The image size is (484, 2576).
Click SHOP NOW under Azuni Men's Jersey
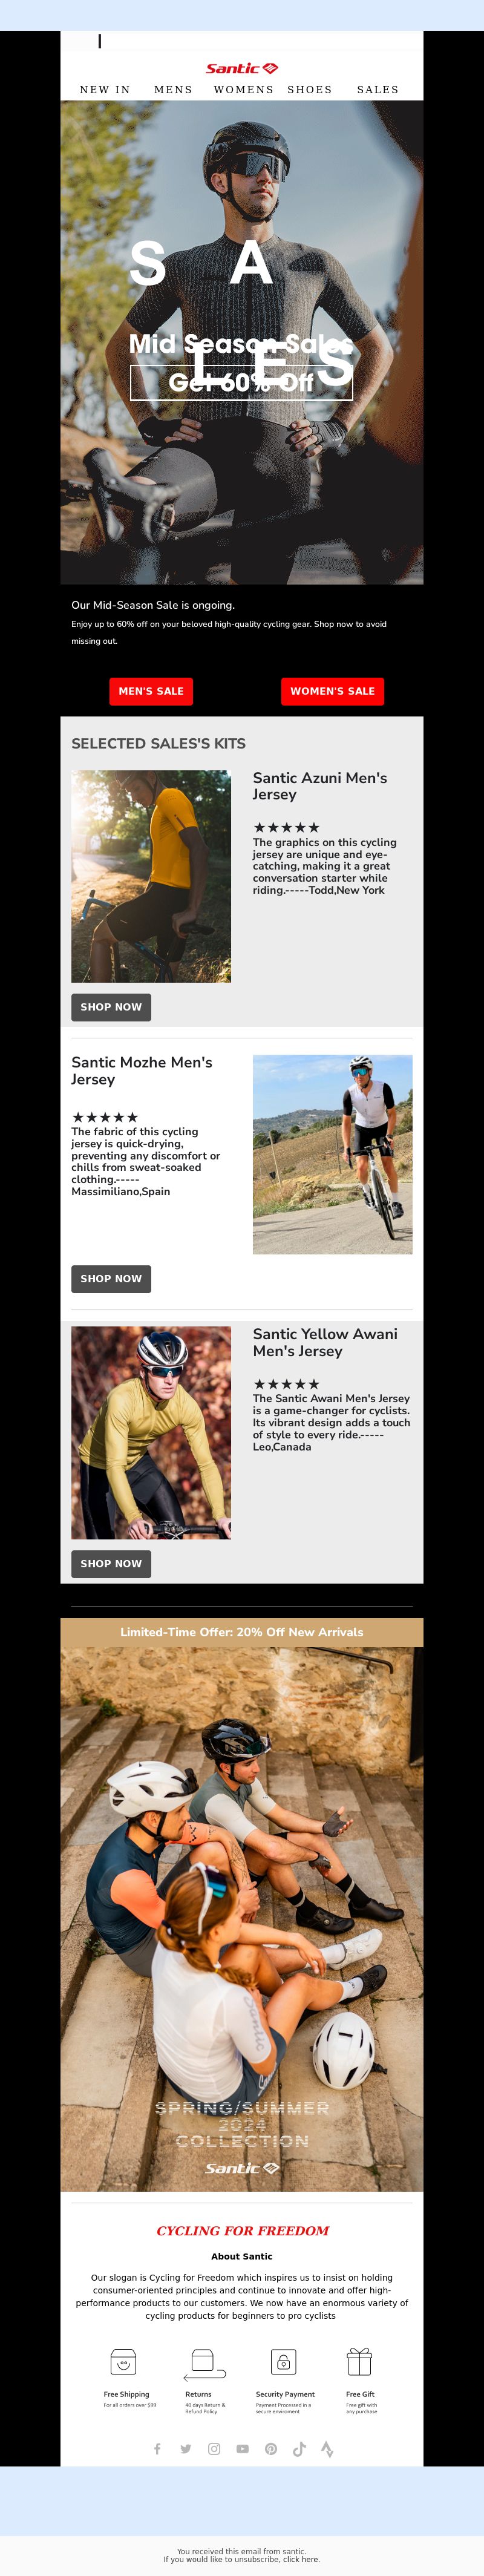click(111, 1007)
